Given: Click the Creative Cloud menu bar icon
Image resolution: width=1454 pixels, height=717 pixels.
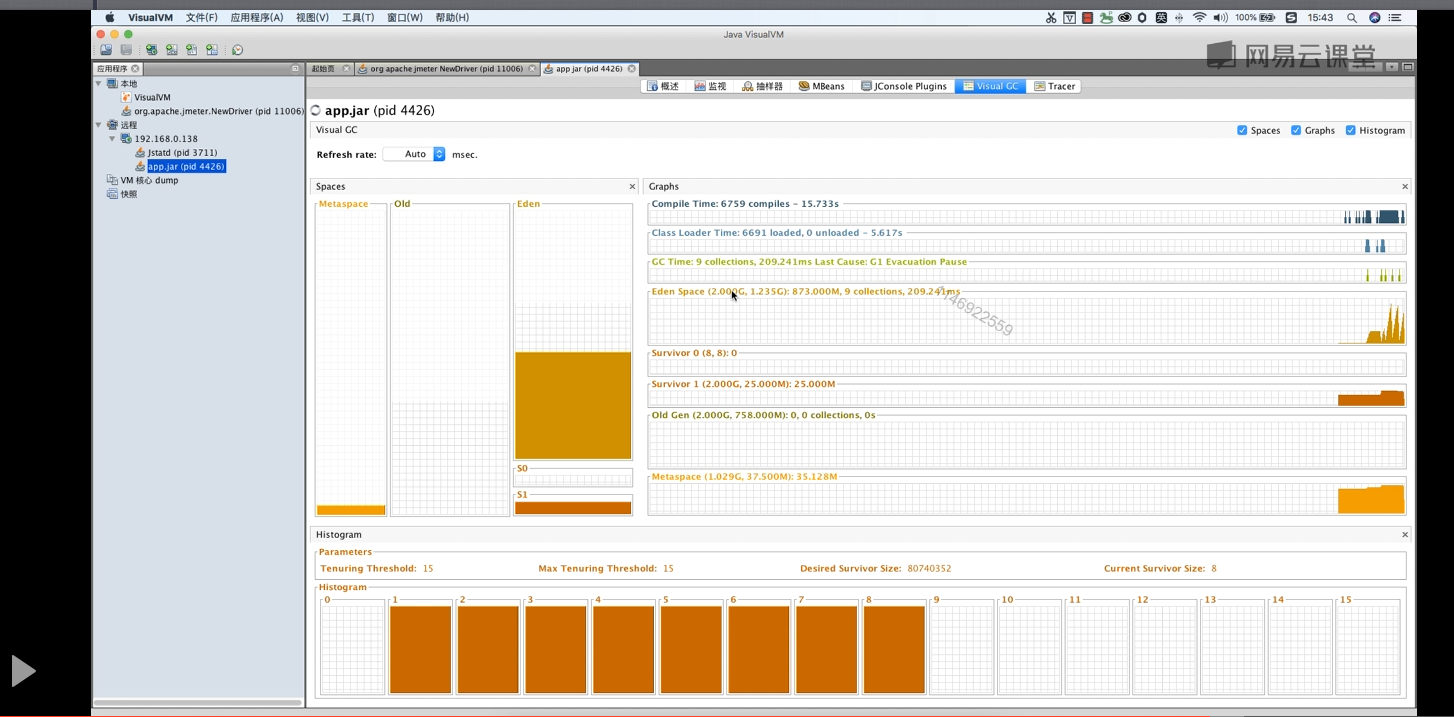Looking at the screenshot, I should point(1124,17).
